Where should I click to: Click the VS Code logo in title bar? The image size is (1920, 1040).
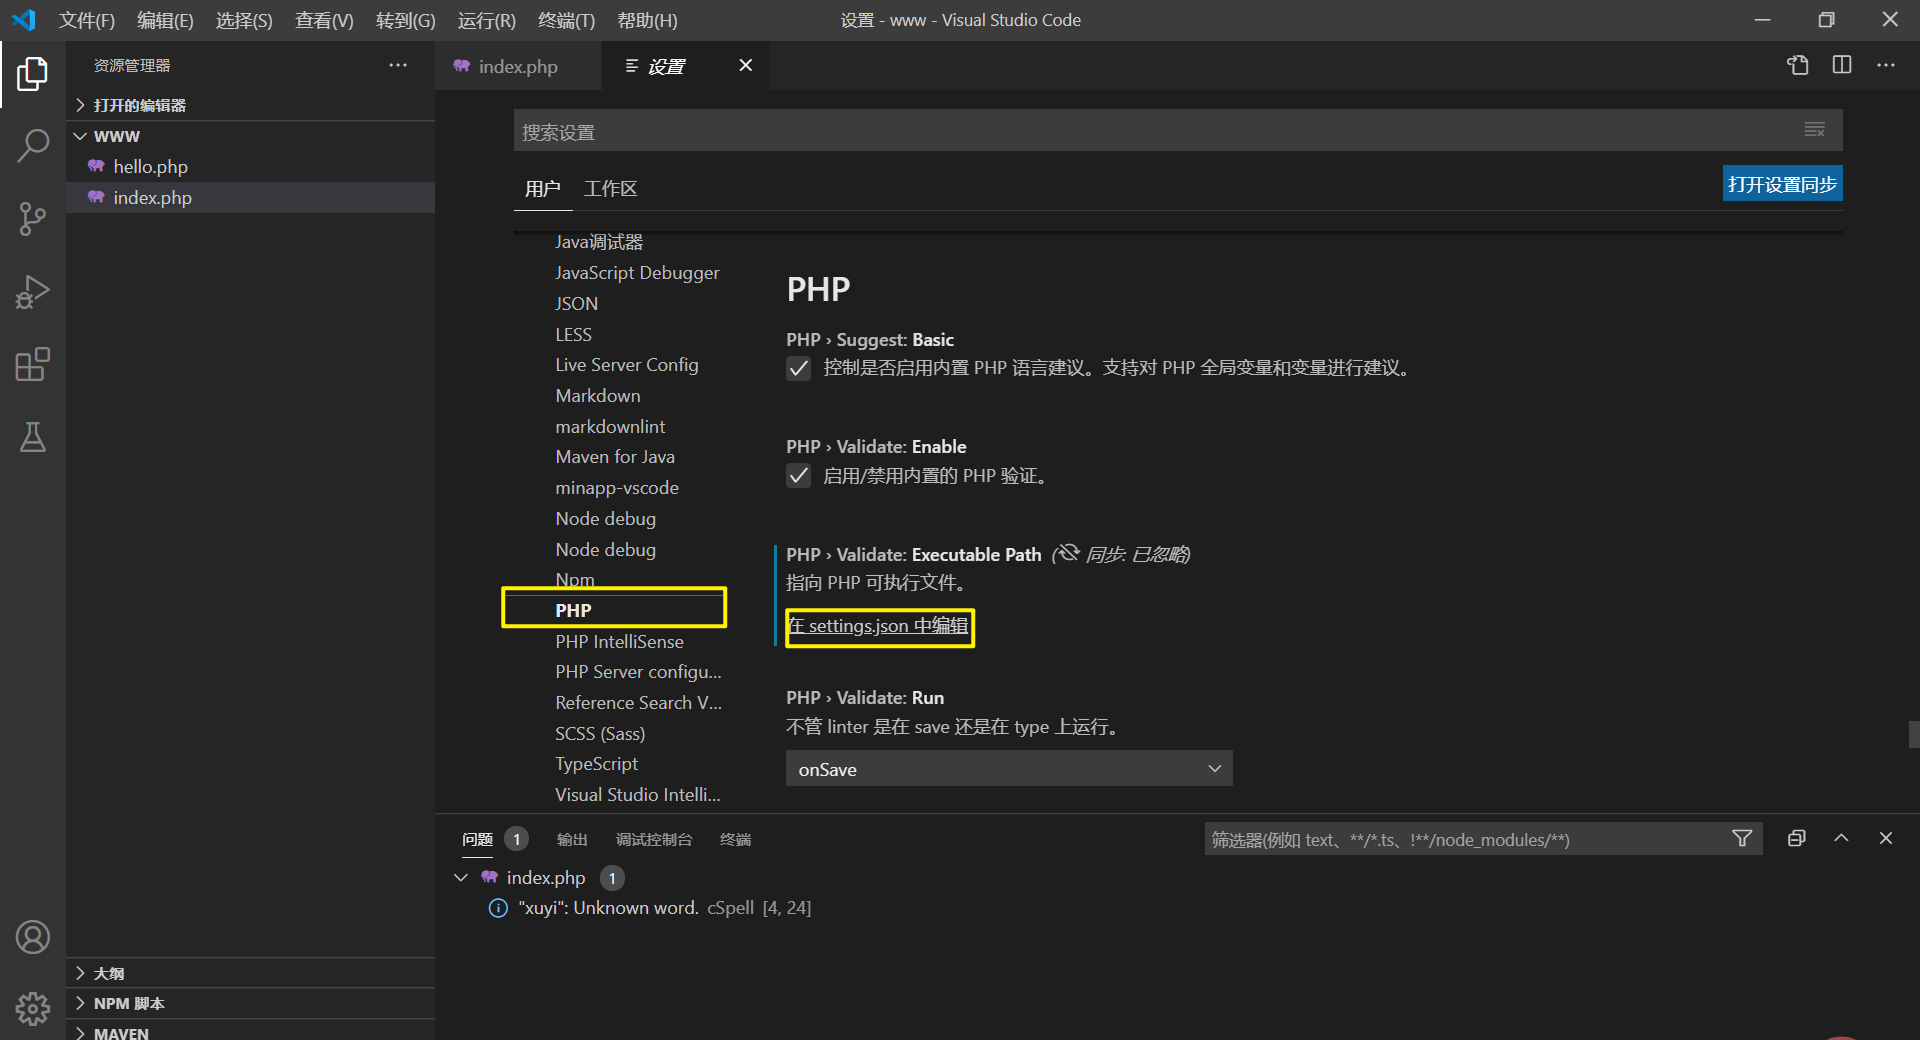point(24,20)
